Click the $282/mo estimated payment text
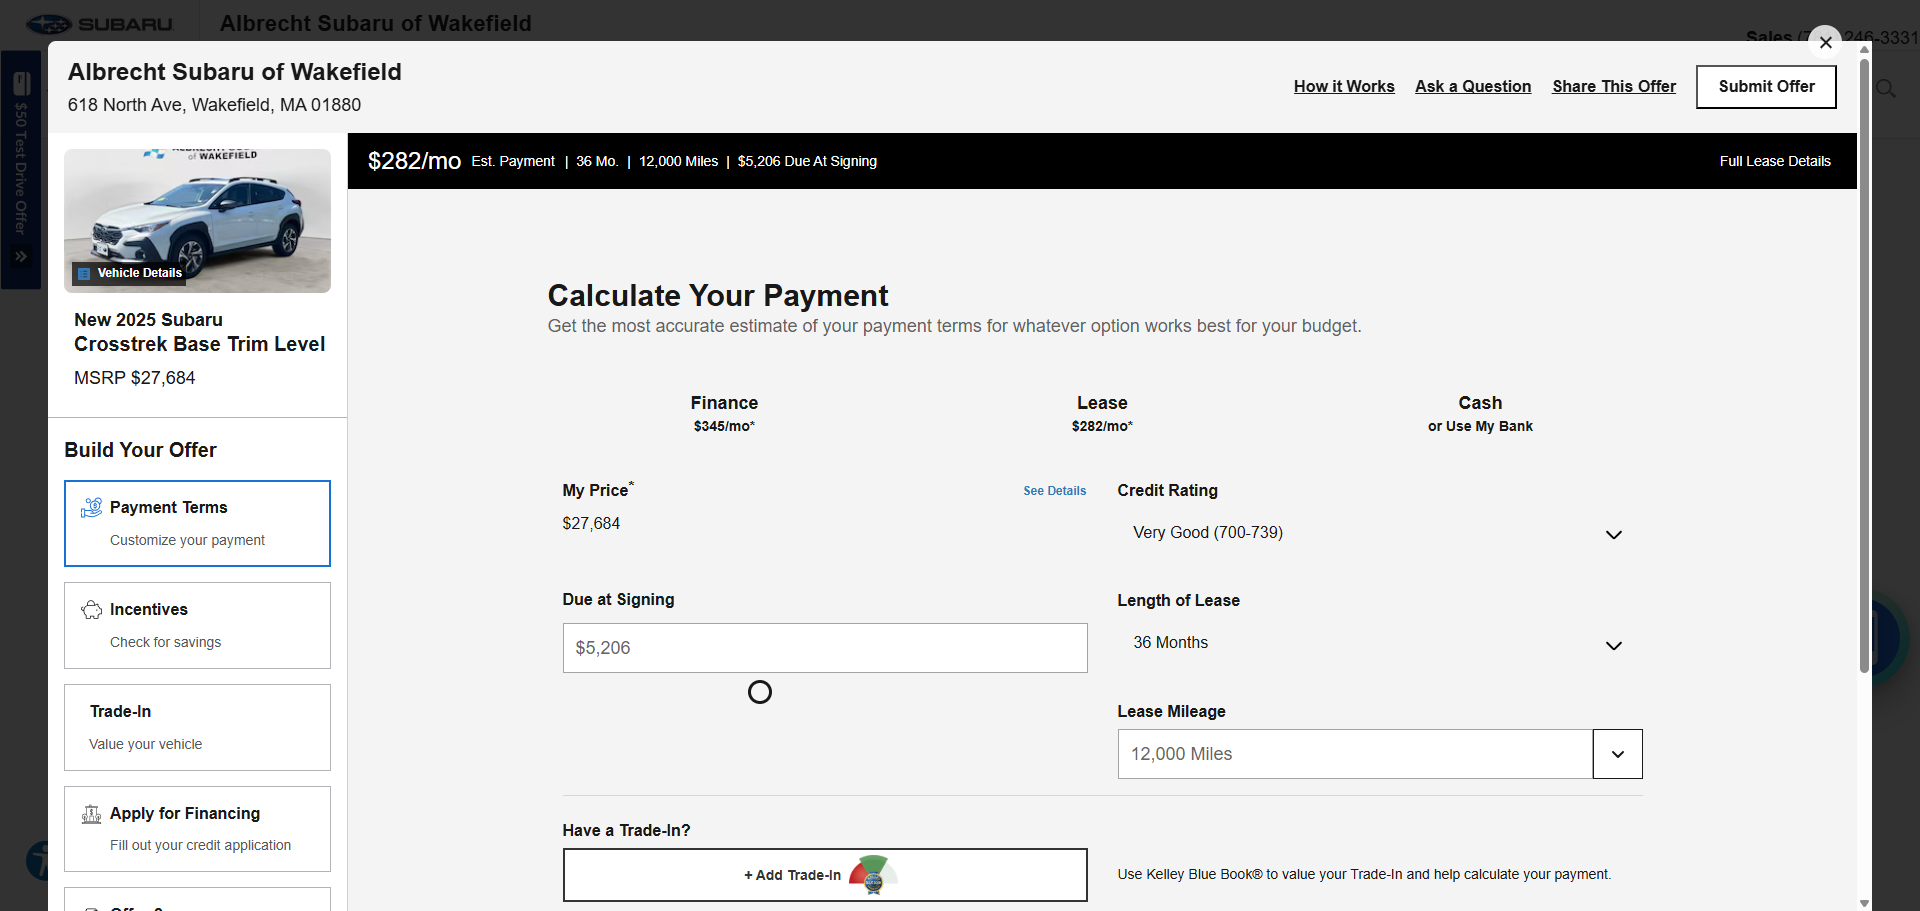Screen dimensions: 1920x911 click(x=414, y=161)
